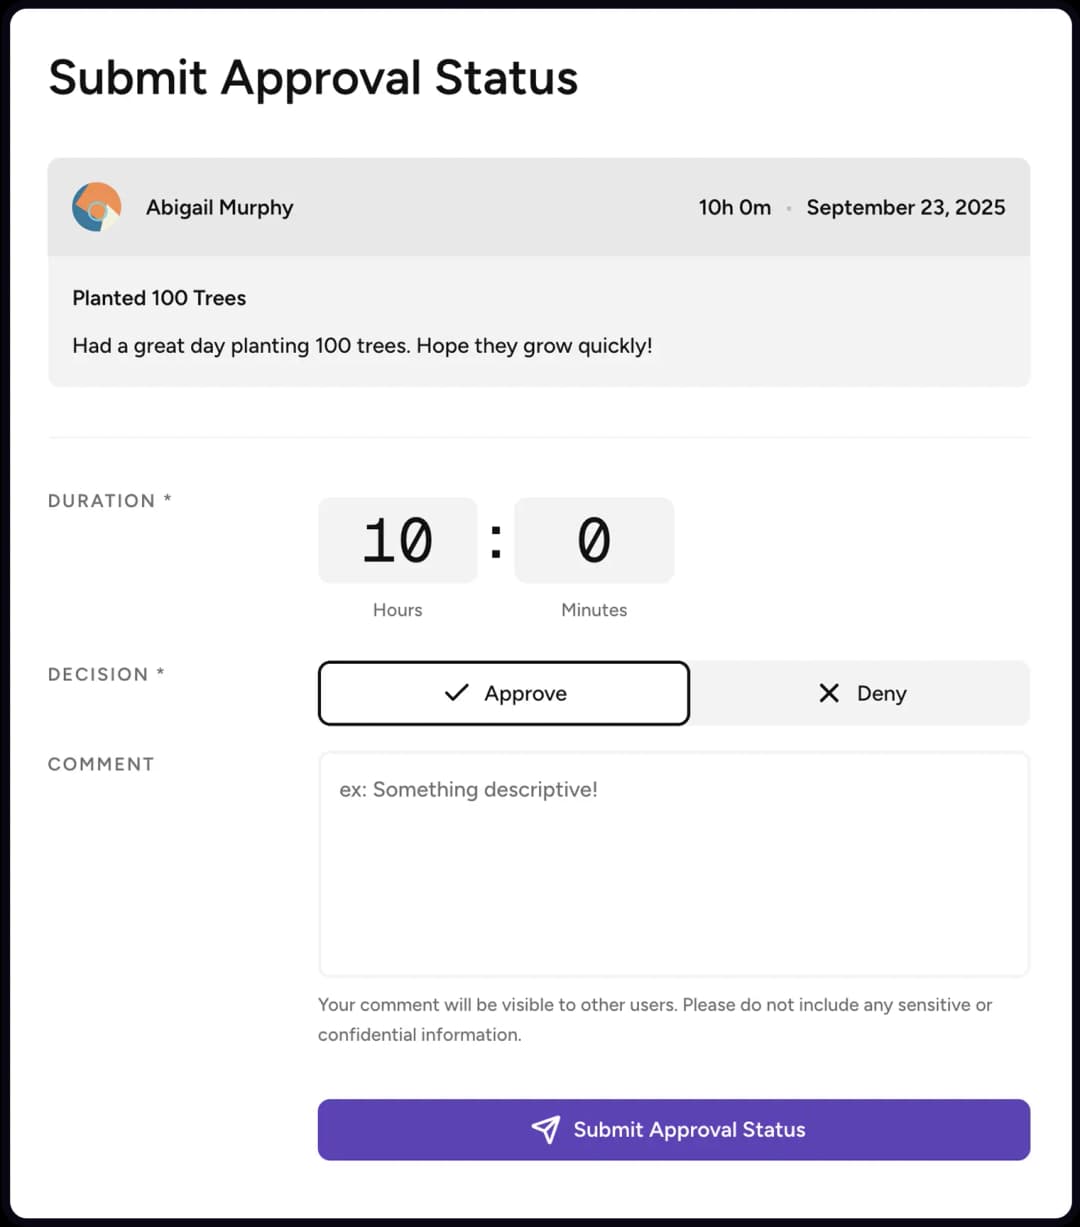1080x1227 pixels.
Task: Click the Submit Approval Status page heading
Action: click(313, 78)
